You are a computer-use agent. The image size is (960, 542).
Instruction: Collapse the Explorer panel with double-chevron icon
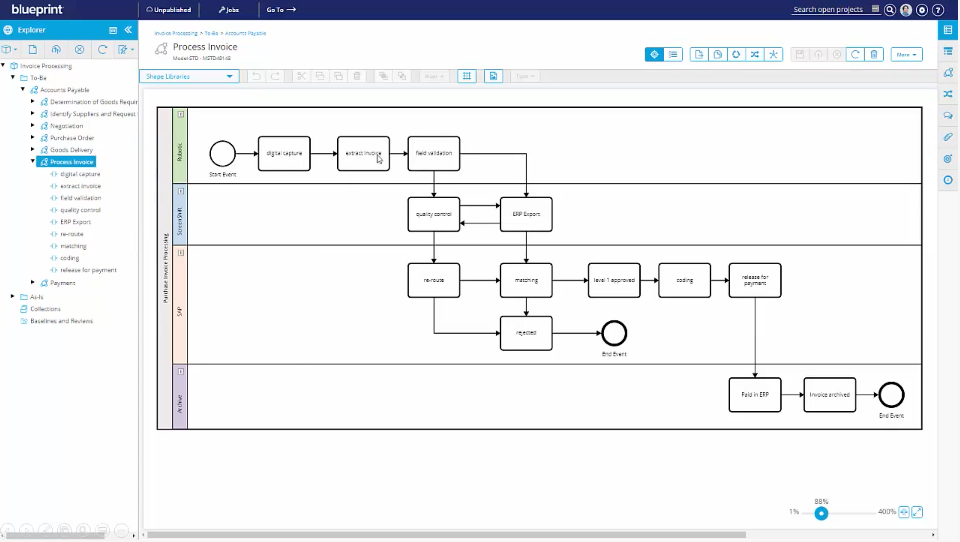[128, 30]
